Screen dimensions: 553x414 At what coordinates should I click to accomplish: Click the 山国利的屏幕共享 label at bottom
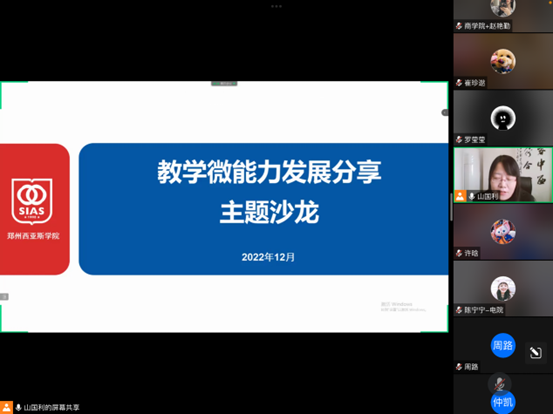pos(51,408)
